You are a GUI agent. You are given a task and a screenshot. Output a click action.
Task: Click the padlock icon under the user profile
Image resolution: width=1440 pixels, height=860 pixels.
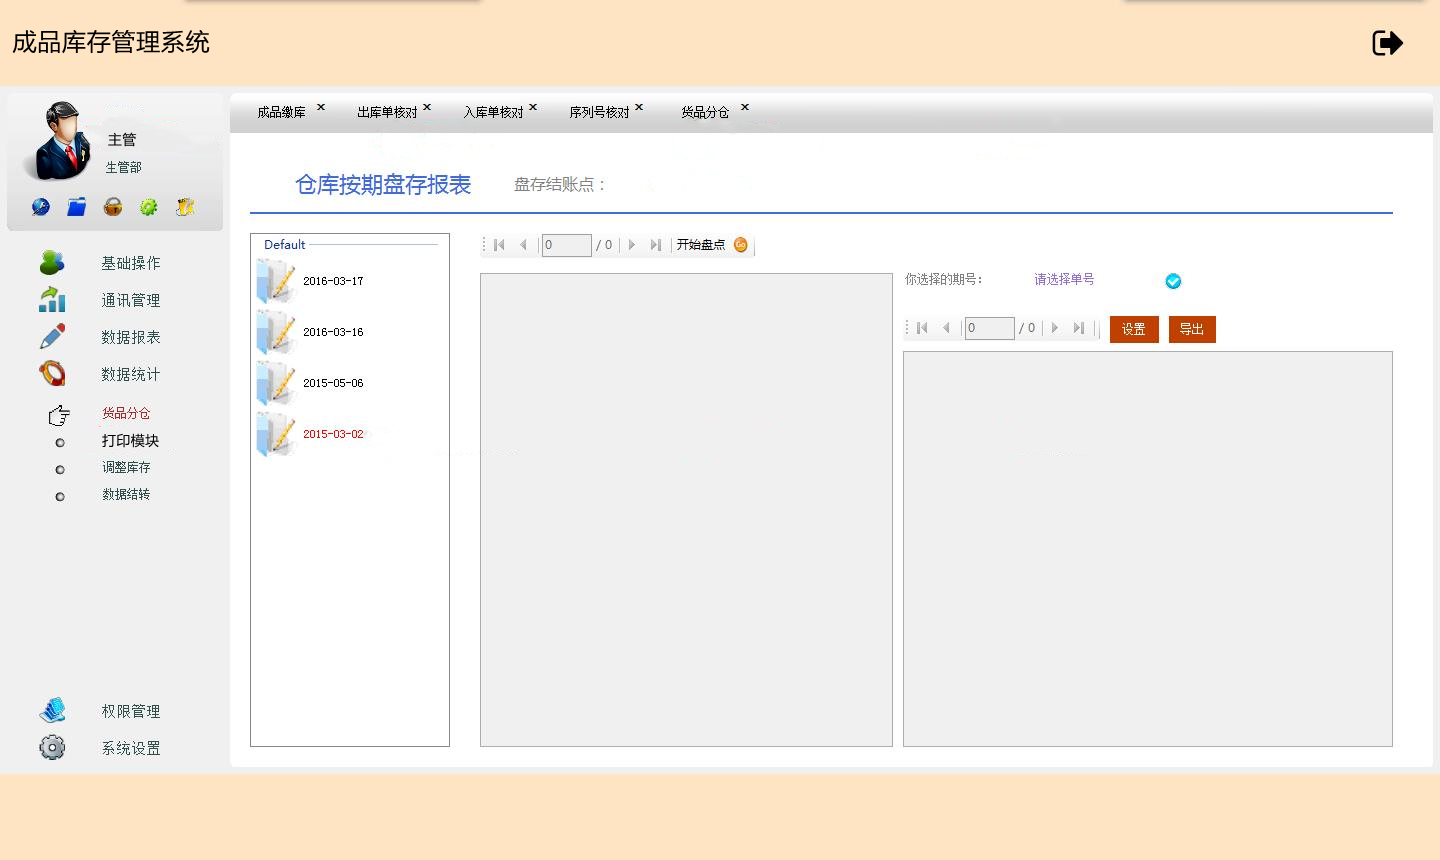tap(113, 207)
